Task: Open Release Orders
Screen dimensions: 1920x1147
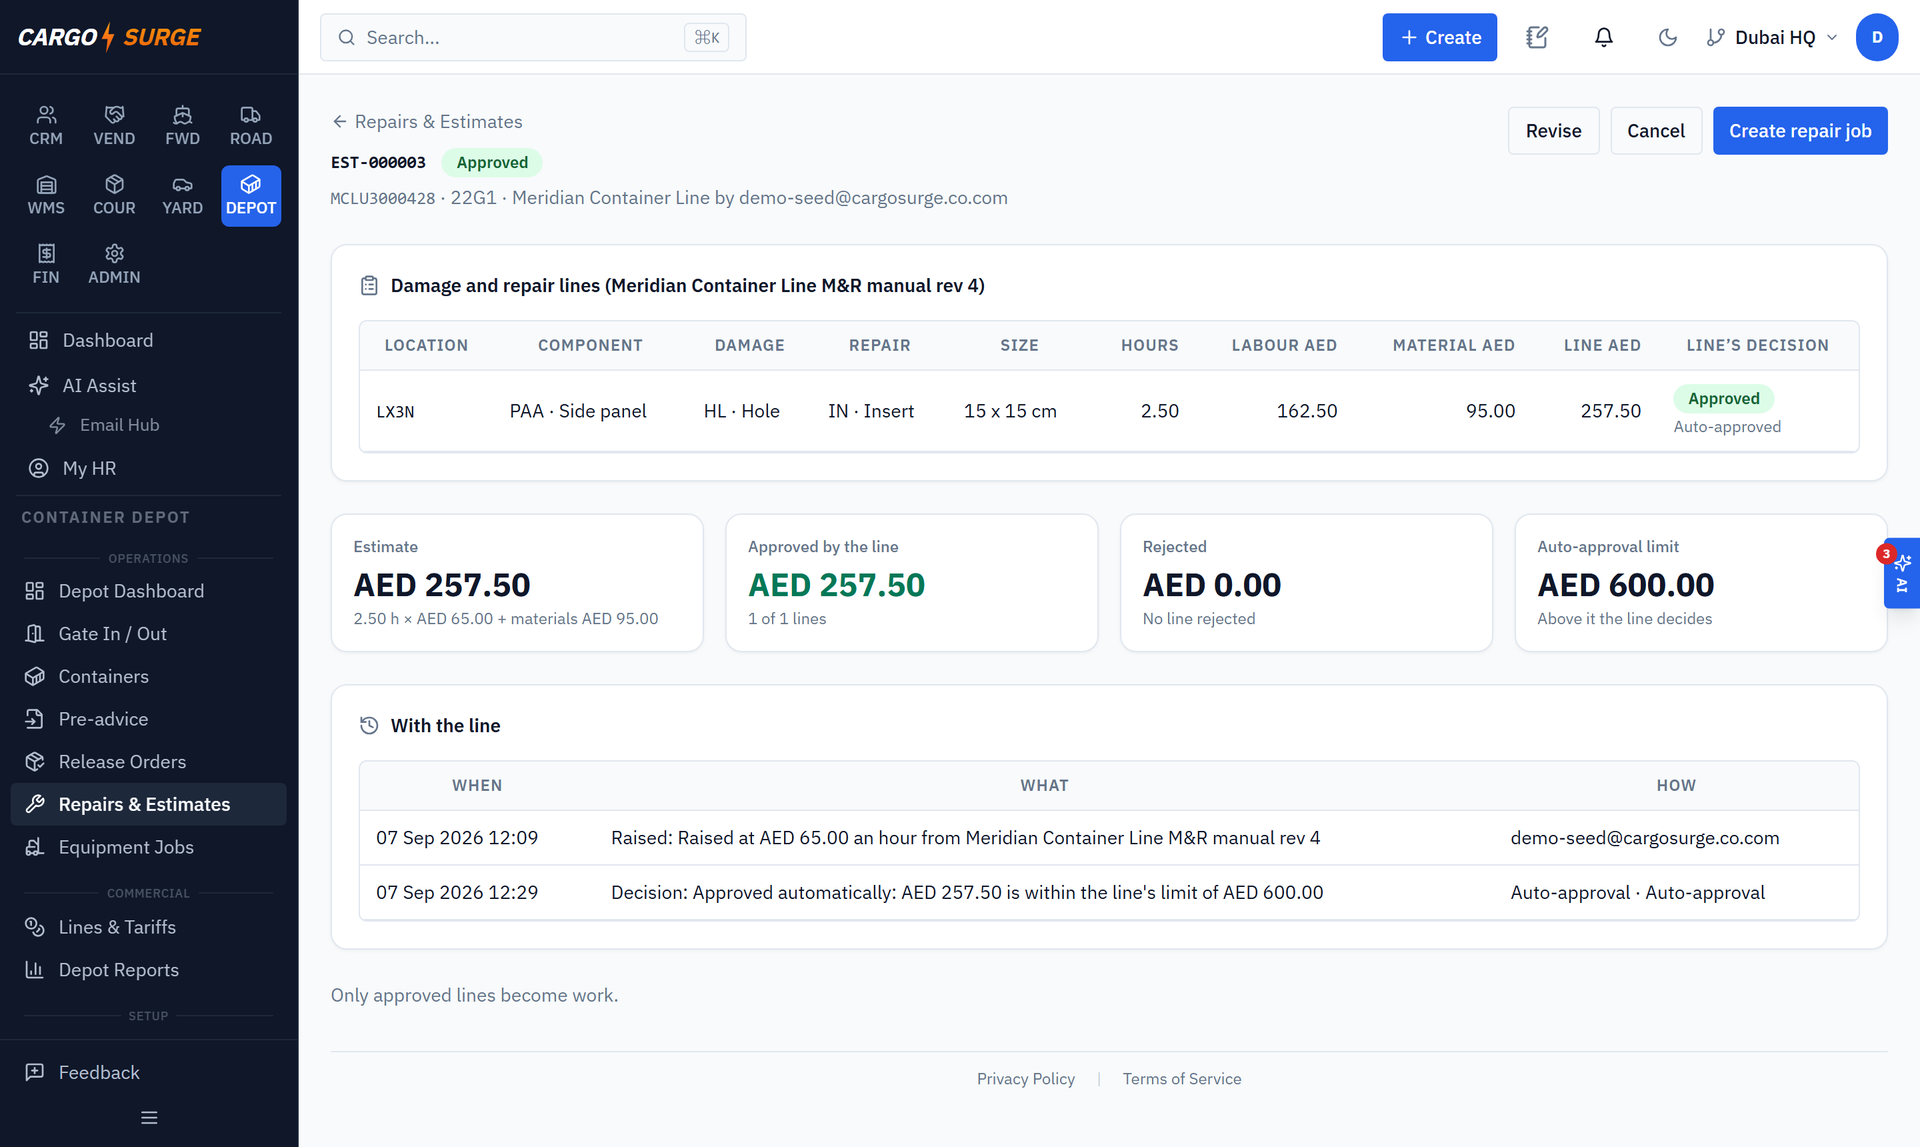Action: click(x=149, y=762)
